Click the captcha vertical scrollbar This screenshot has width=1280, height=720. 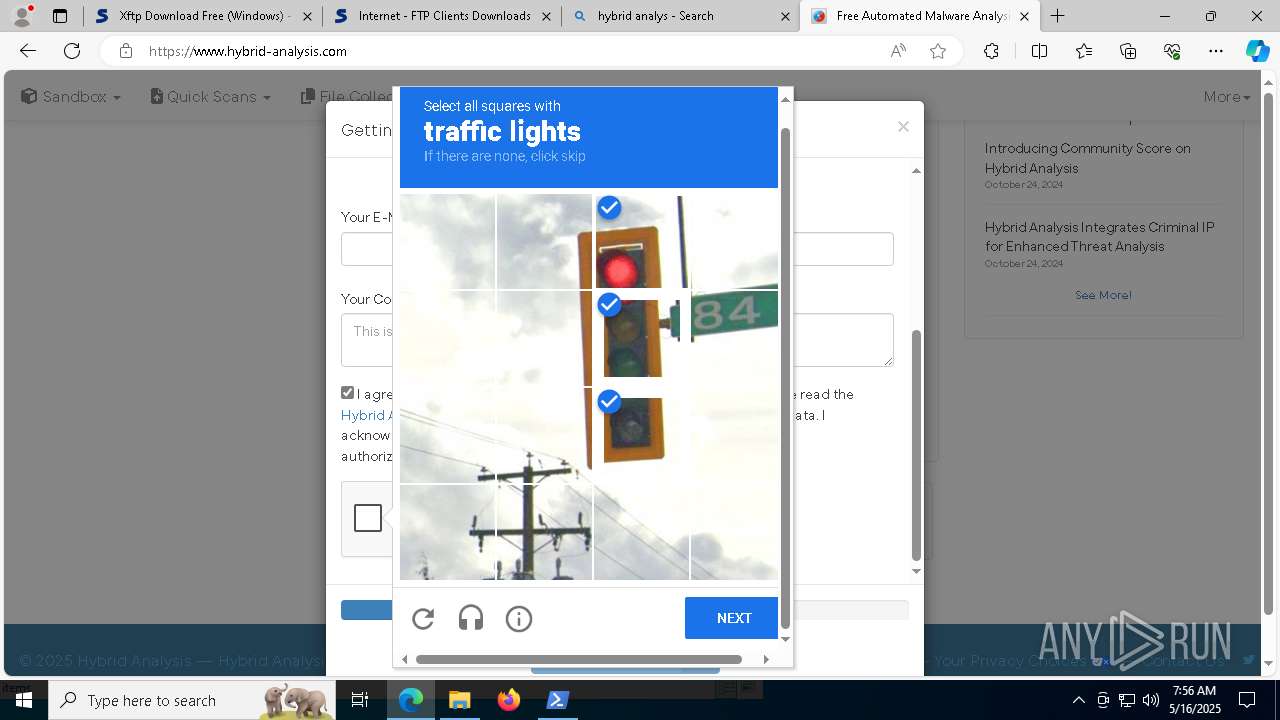[x=785, y=378]
